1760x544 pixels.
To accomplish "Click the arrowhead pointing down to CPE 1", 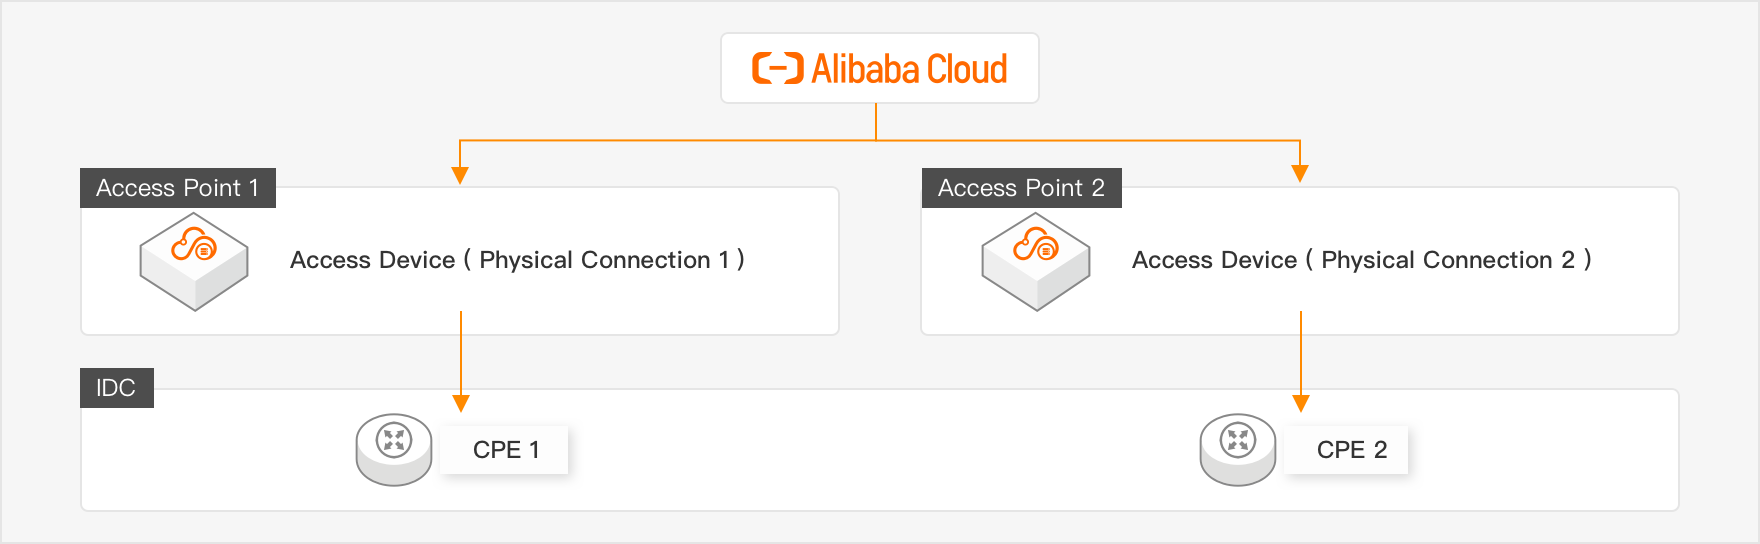I will coord(461,403).
